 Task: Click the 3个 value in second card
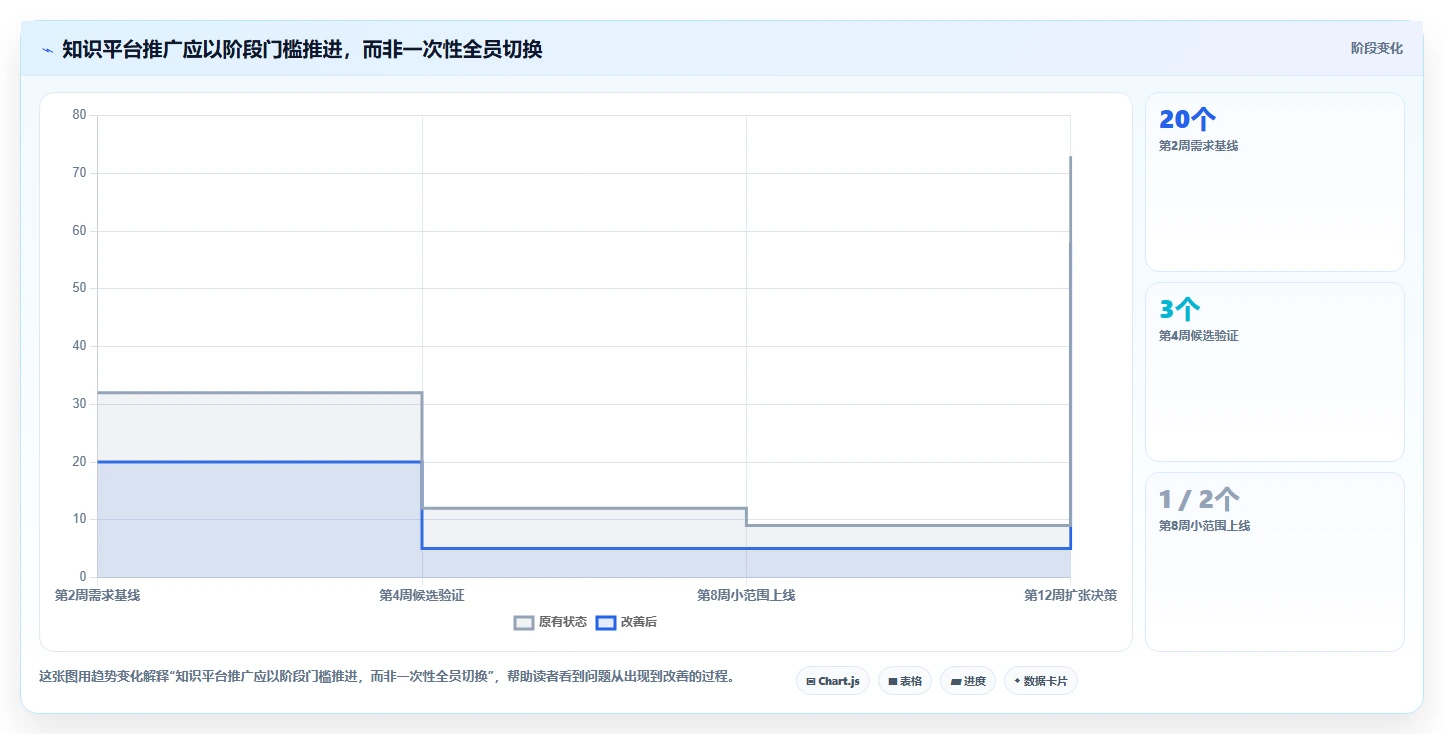tap(1179, 310)
